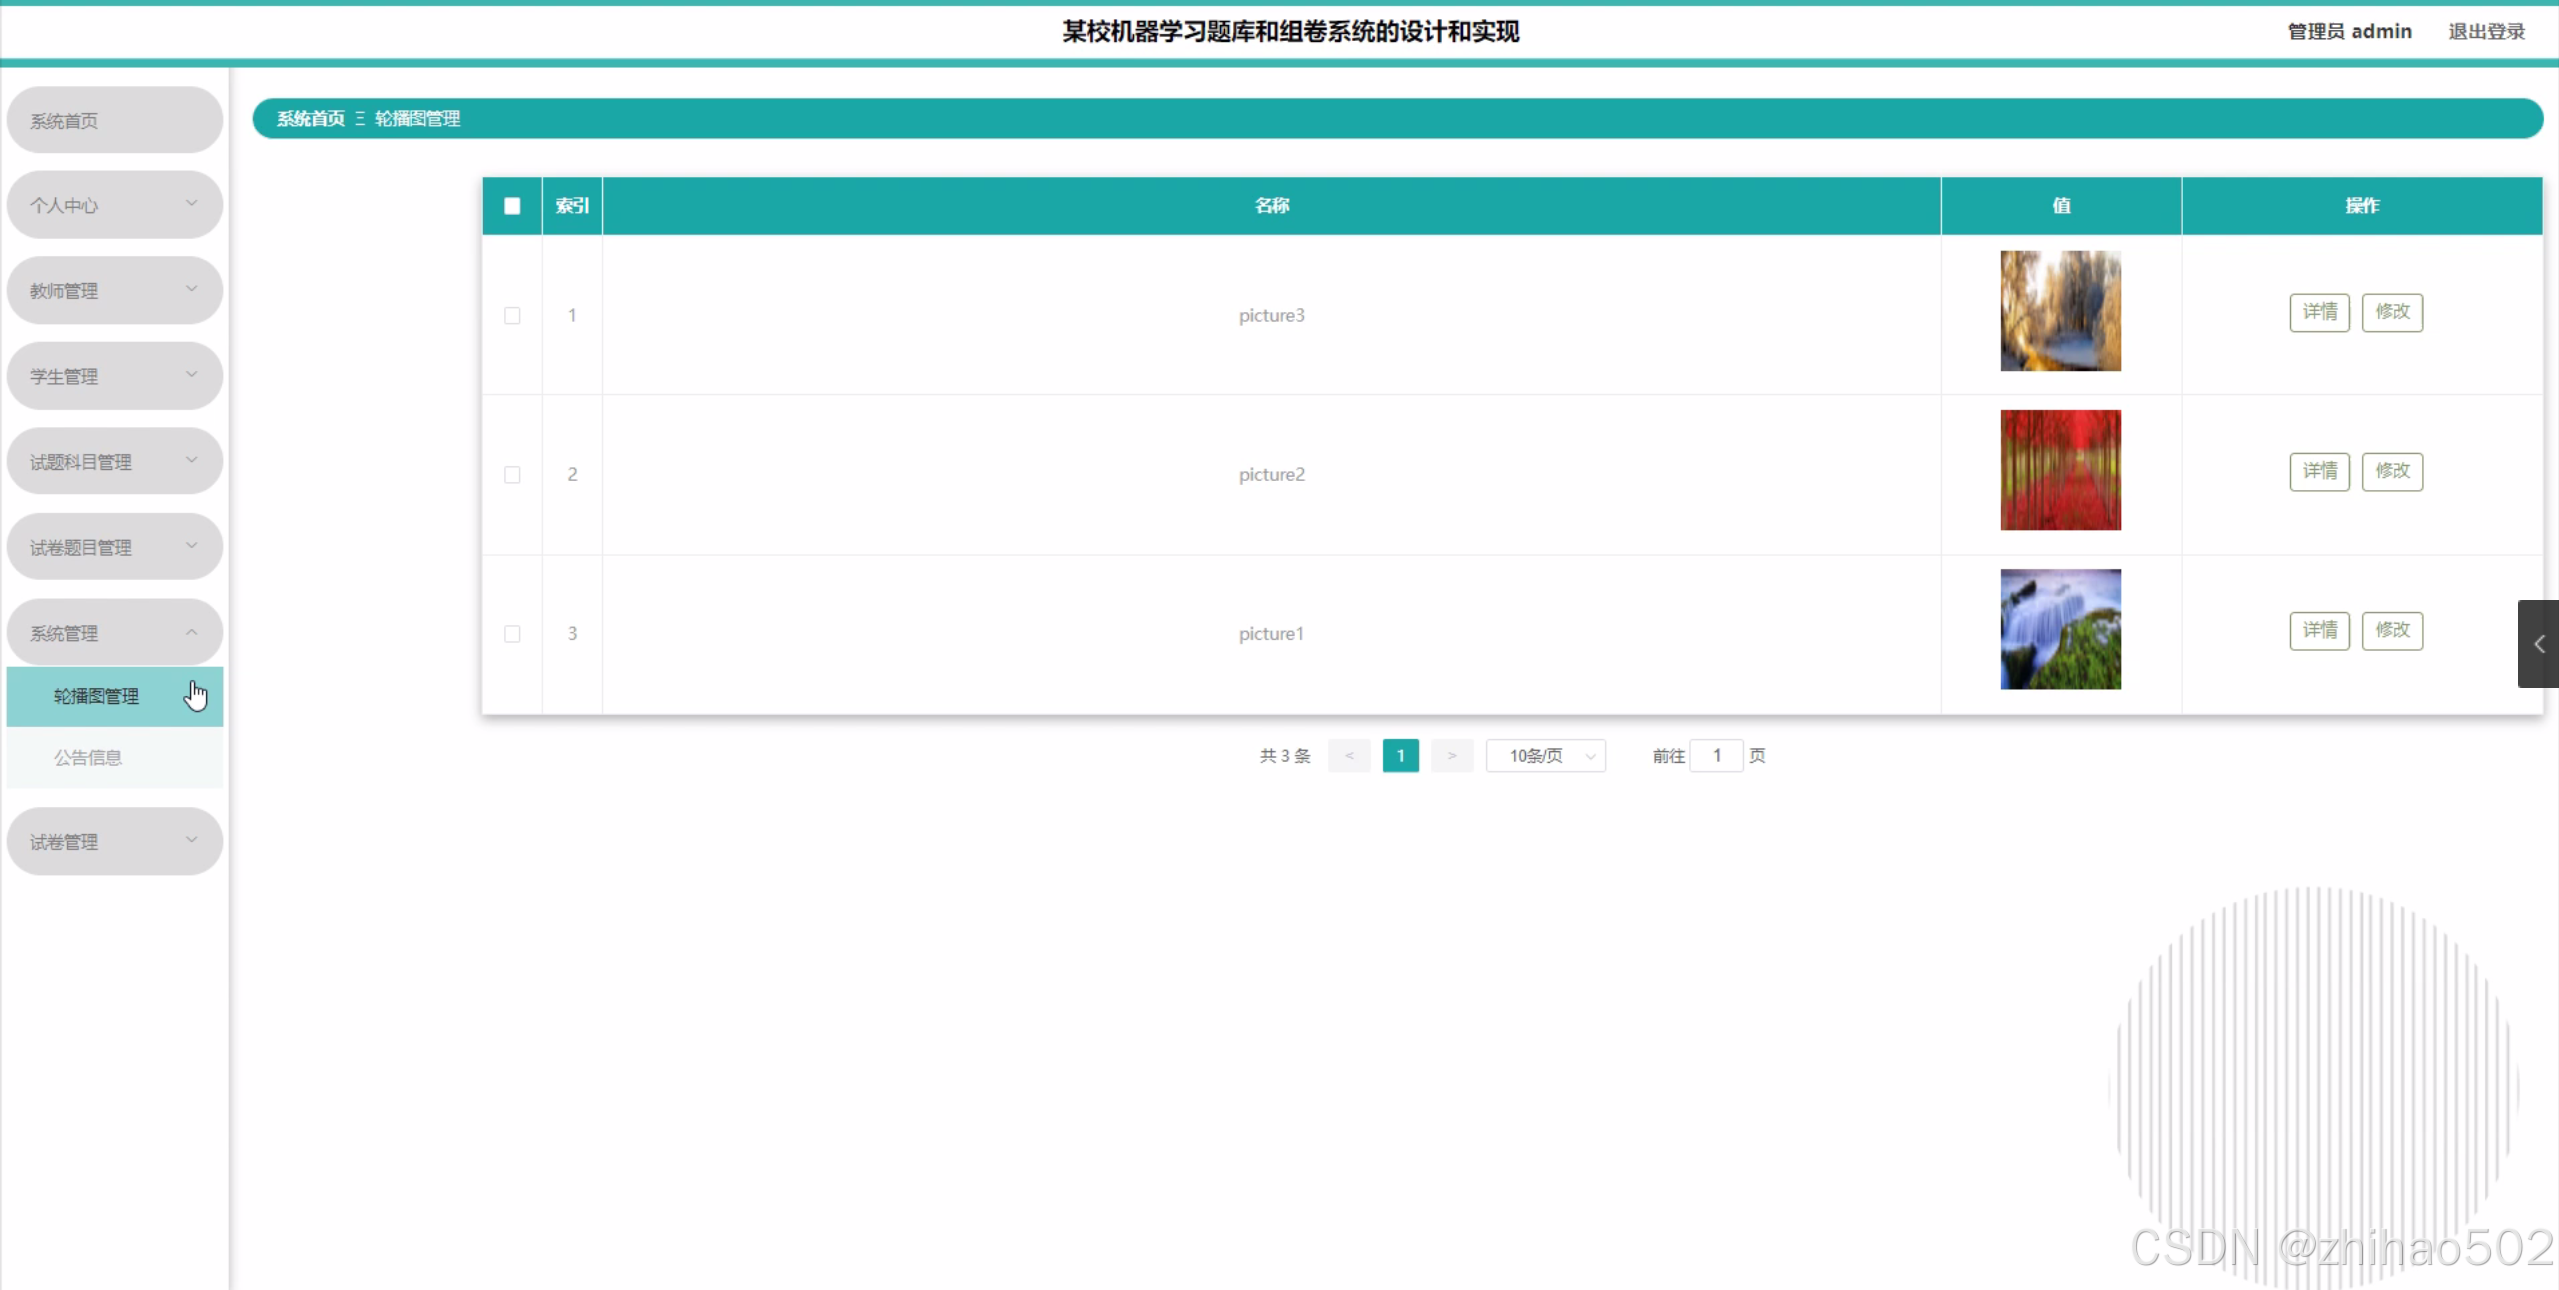Viewport: 2559px width, 1290px height.
Task: Click 详情 button for picture2
Action: 2319,471
